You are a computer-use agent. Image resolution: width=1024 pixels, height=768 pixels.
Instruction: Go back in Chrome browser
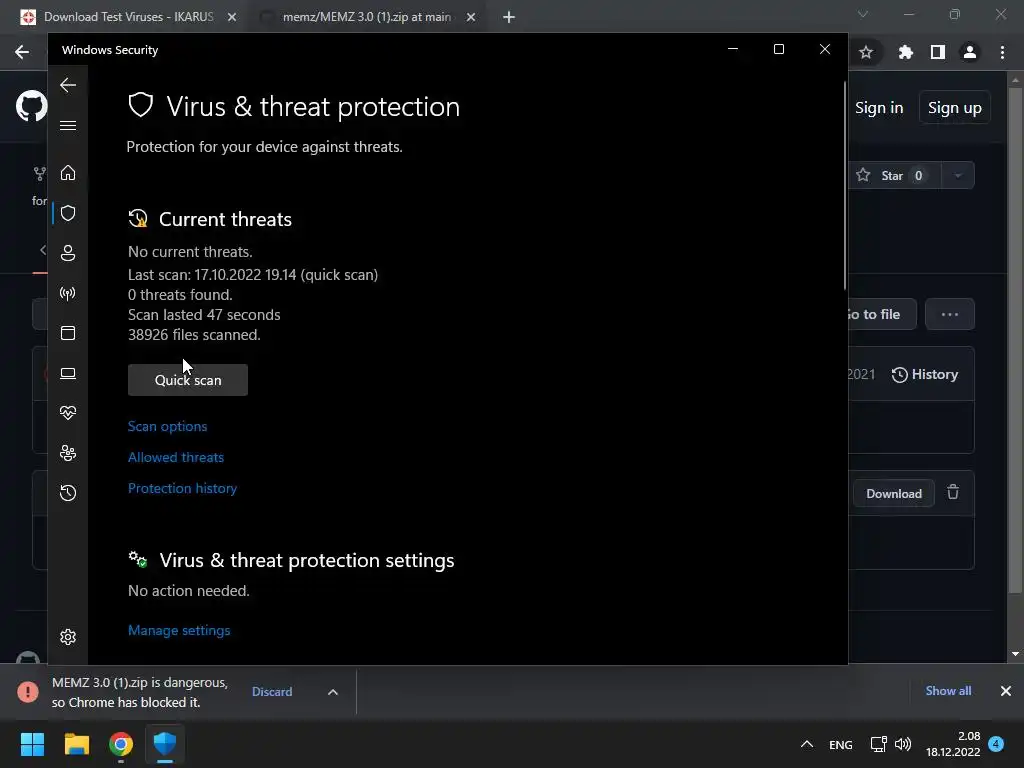click(x=22, y=52)
